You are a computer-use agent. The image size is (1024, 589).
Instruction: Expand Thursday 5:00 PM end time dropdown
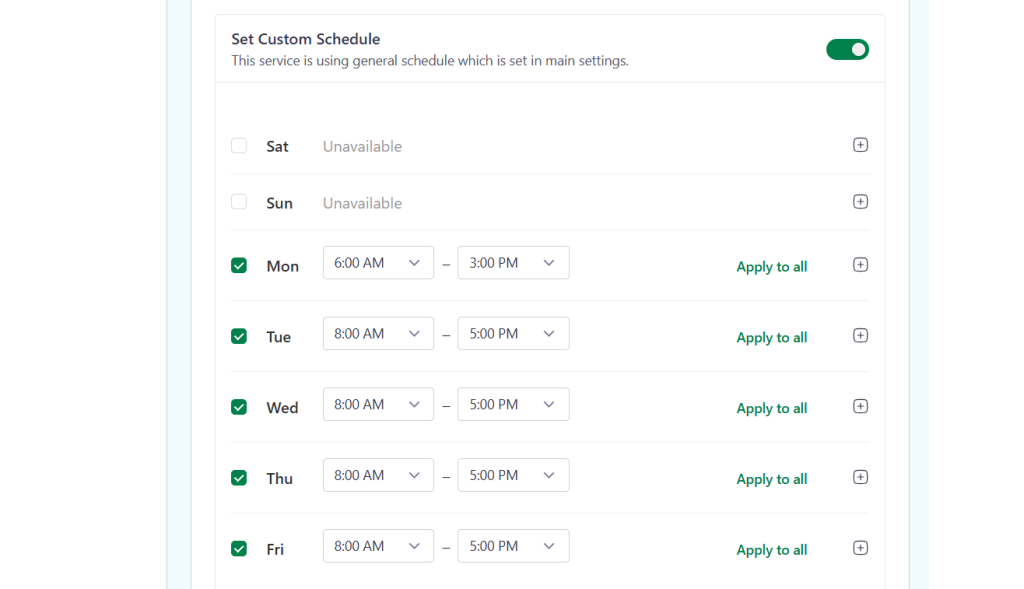513,475
